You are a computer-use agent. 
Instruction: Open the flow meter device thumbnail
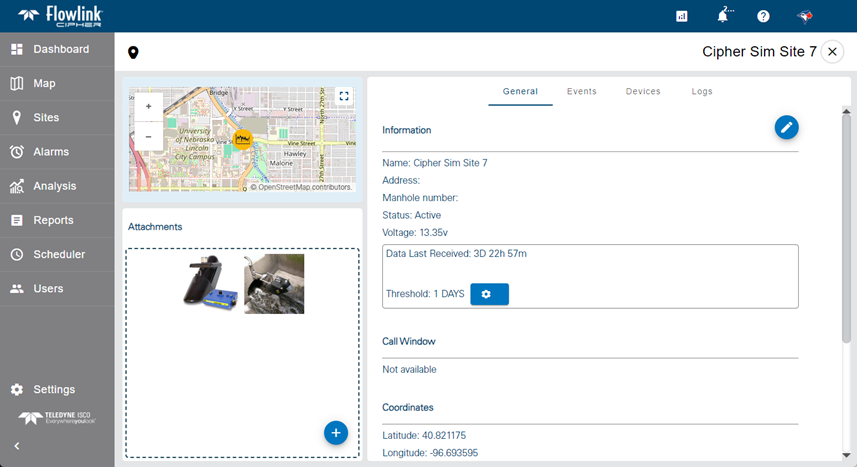tap(211, 282)
